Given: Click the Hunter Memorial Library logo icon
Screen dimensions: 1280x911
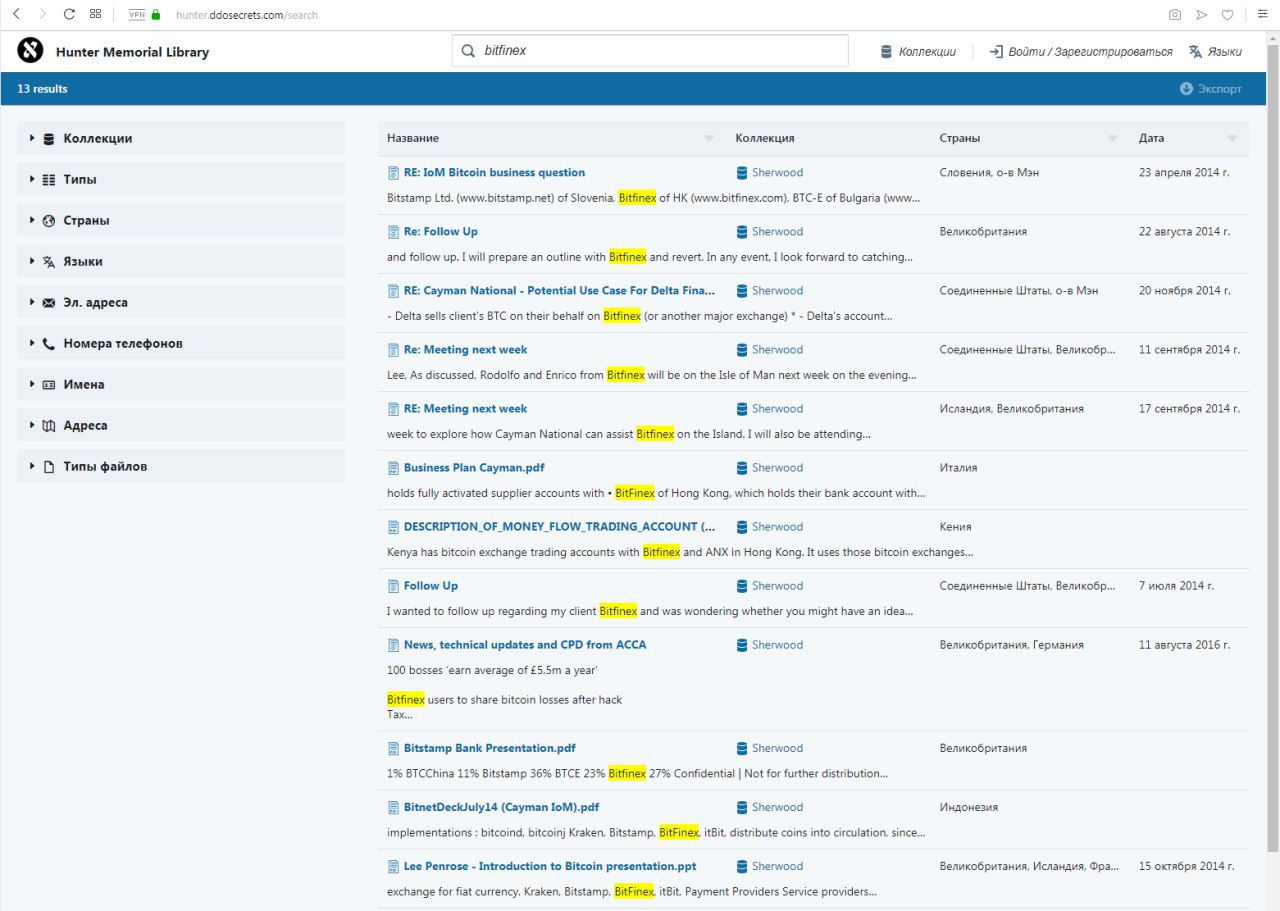Looking at the screenshot, I should (x=30, y=50).
